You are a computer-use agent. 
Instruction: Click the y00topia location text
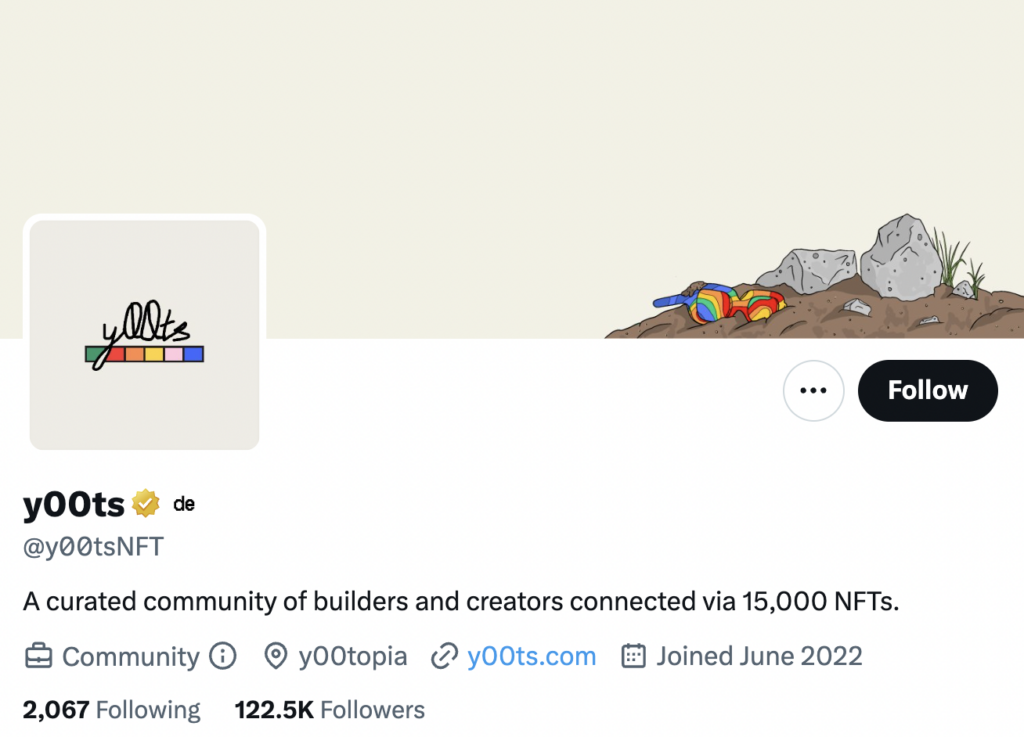coord(352,657)
